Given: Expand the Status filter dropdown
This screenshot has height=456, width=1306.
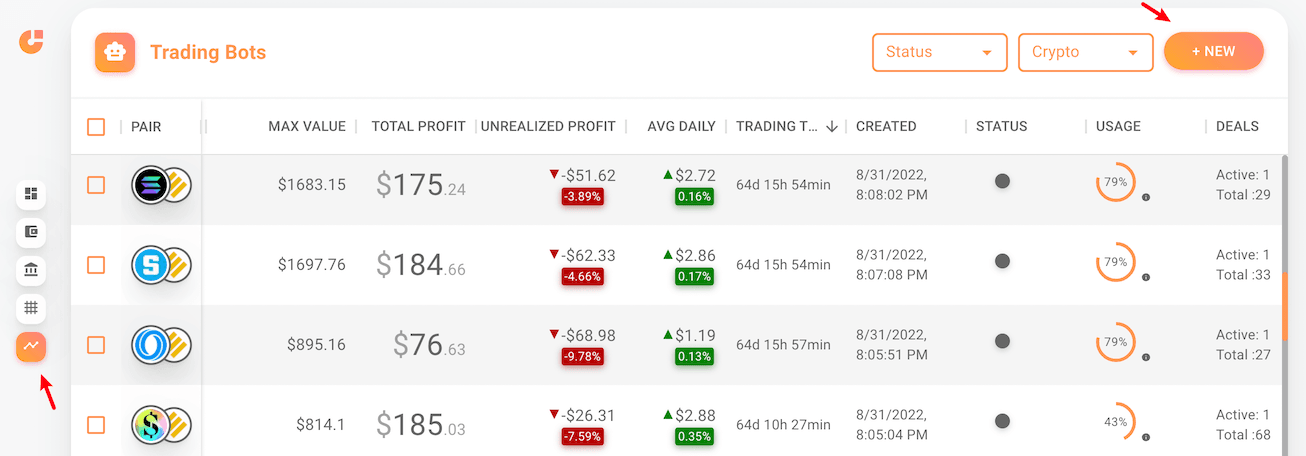Looking at the screenshot, I should (939, 52).
